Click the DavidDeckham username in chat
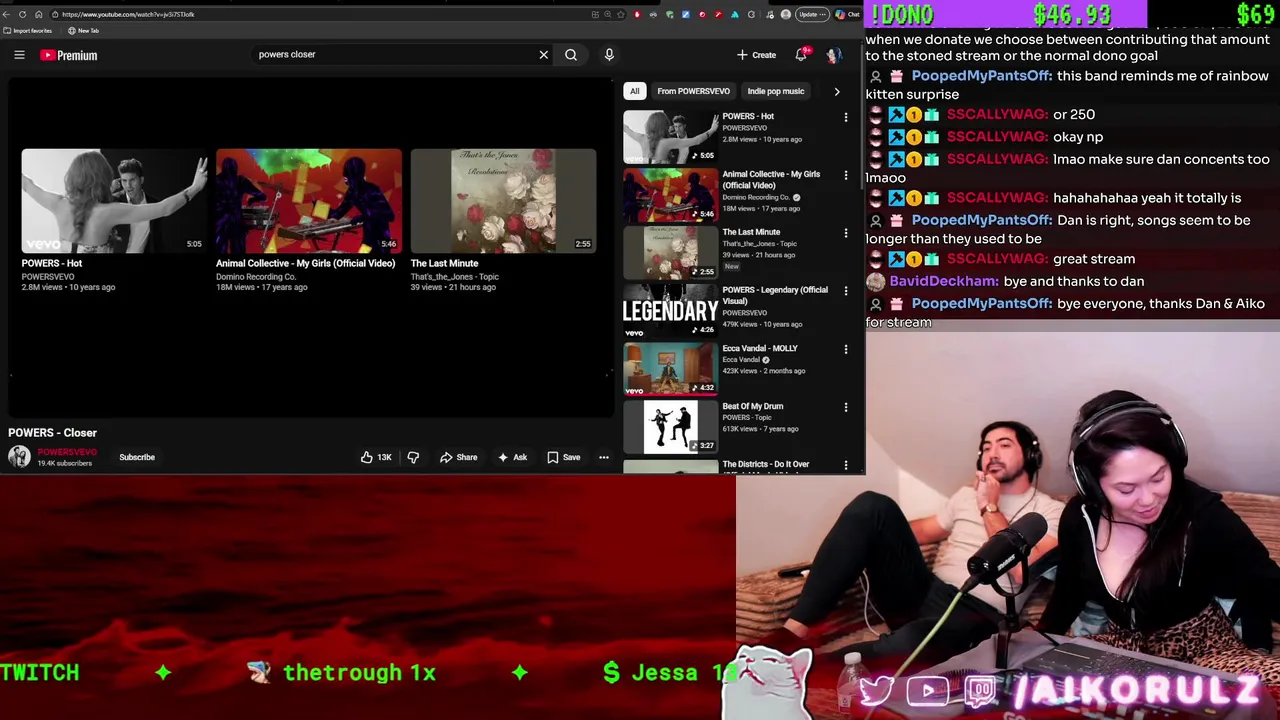 (x=943, y=282)
